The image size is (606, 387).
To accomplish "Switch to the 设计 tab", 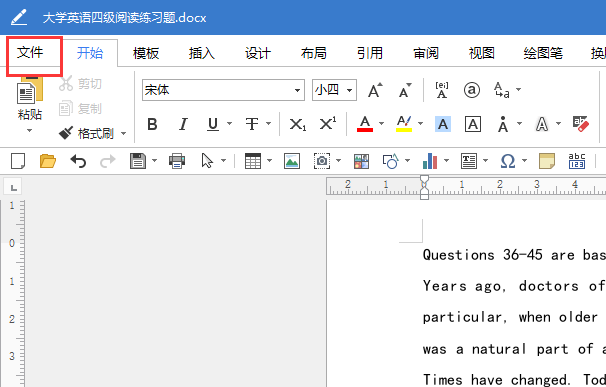I will click(258, 53).
